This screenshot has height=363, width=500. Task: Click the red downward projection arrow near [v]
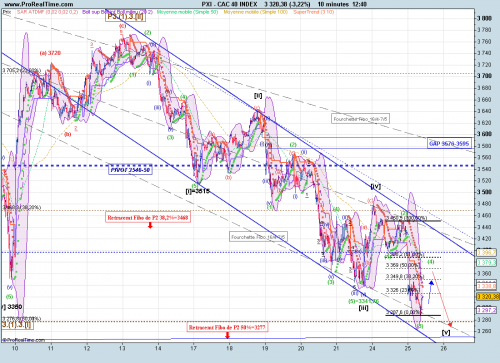click(x=442, y=300)
